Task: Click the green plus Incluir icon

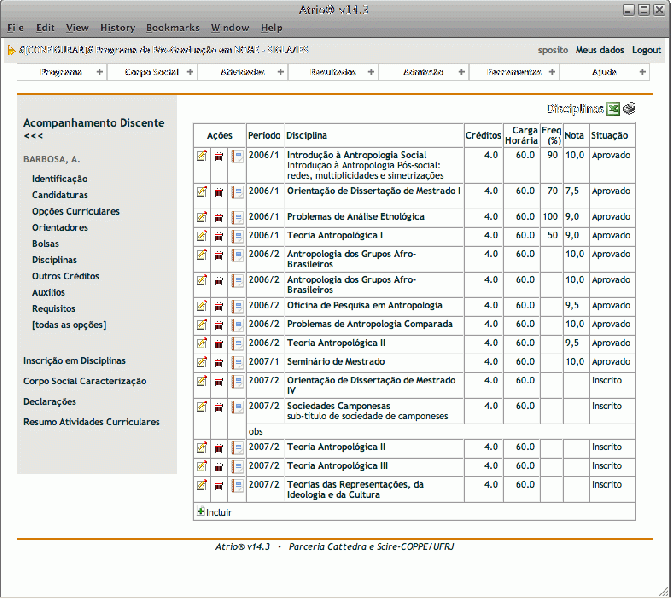Action: pyautogui.click(x=199, y=512)
